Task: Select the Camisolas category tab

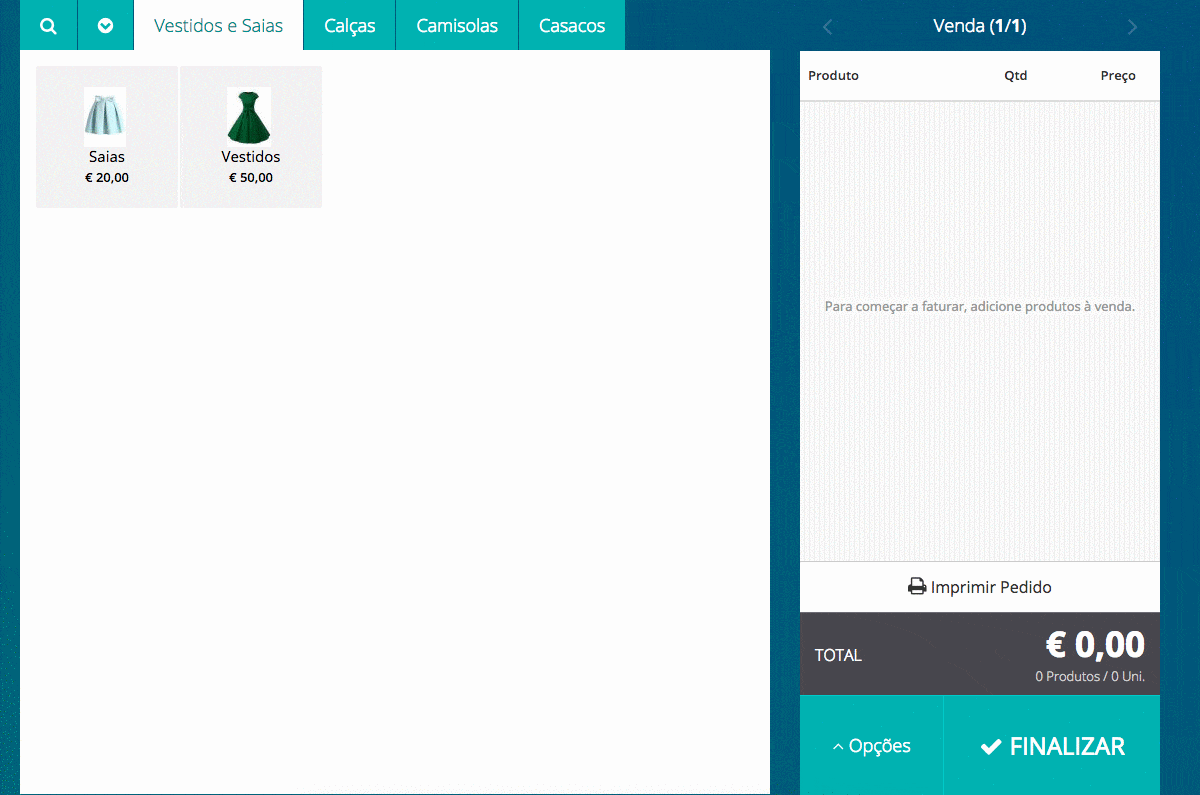Action: [457, 26]
